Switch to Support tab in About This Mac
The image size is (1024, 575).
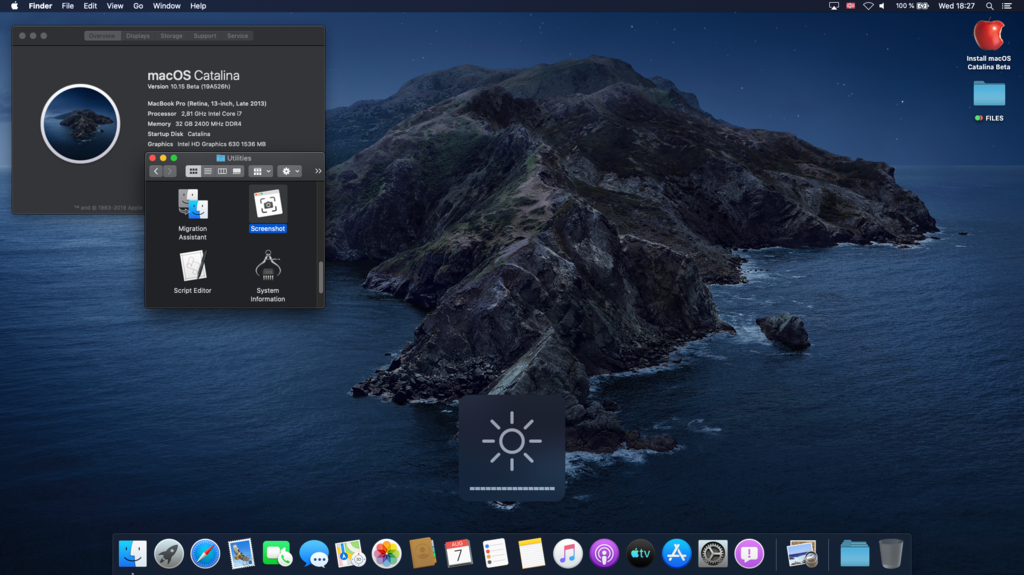[204, 36]
